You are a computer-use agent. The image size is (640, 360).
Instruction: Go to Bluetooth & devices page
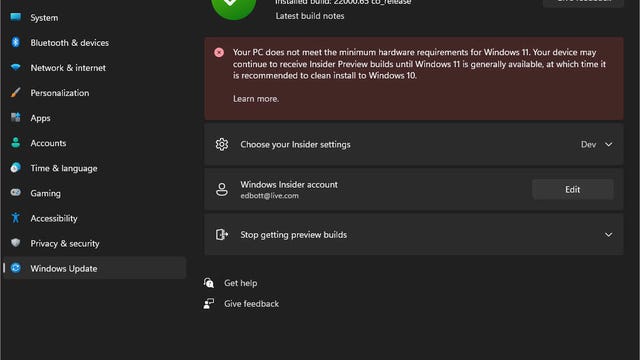(69, 43)
